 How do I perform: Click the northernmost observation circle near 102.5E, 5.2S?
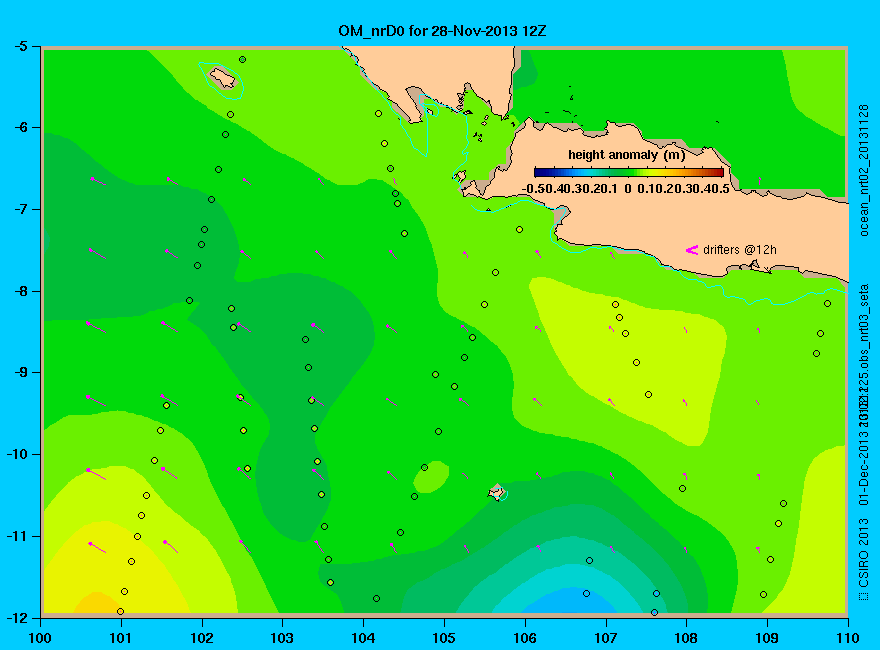pyautogui.click(x=242, y=59)
